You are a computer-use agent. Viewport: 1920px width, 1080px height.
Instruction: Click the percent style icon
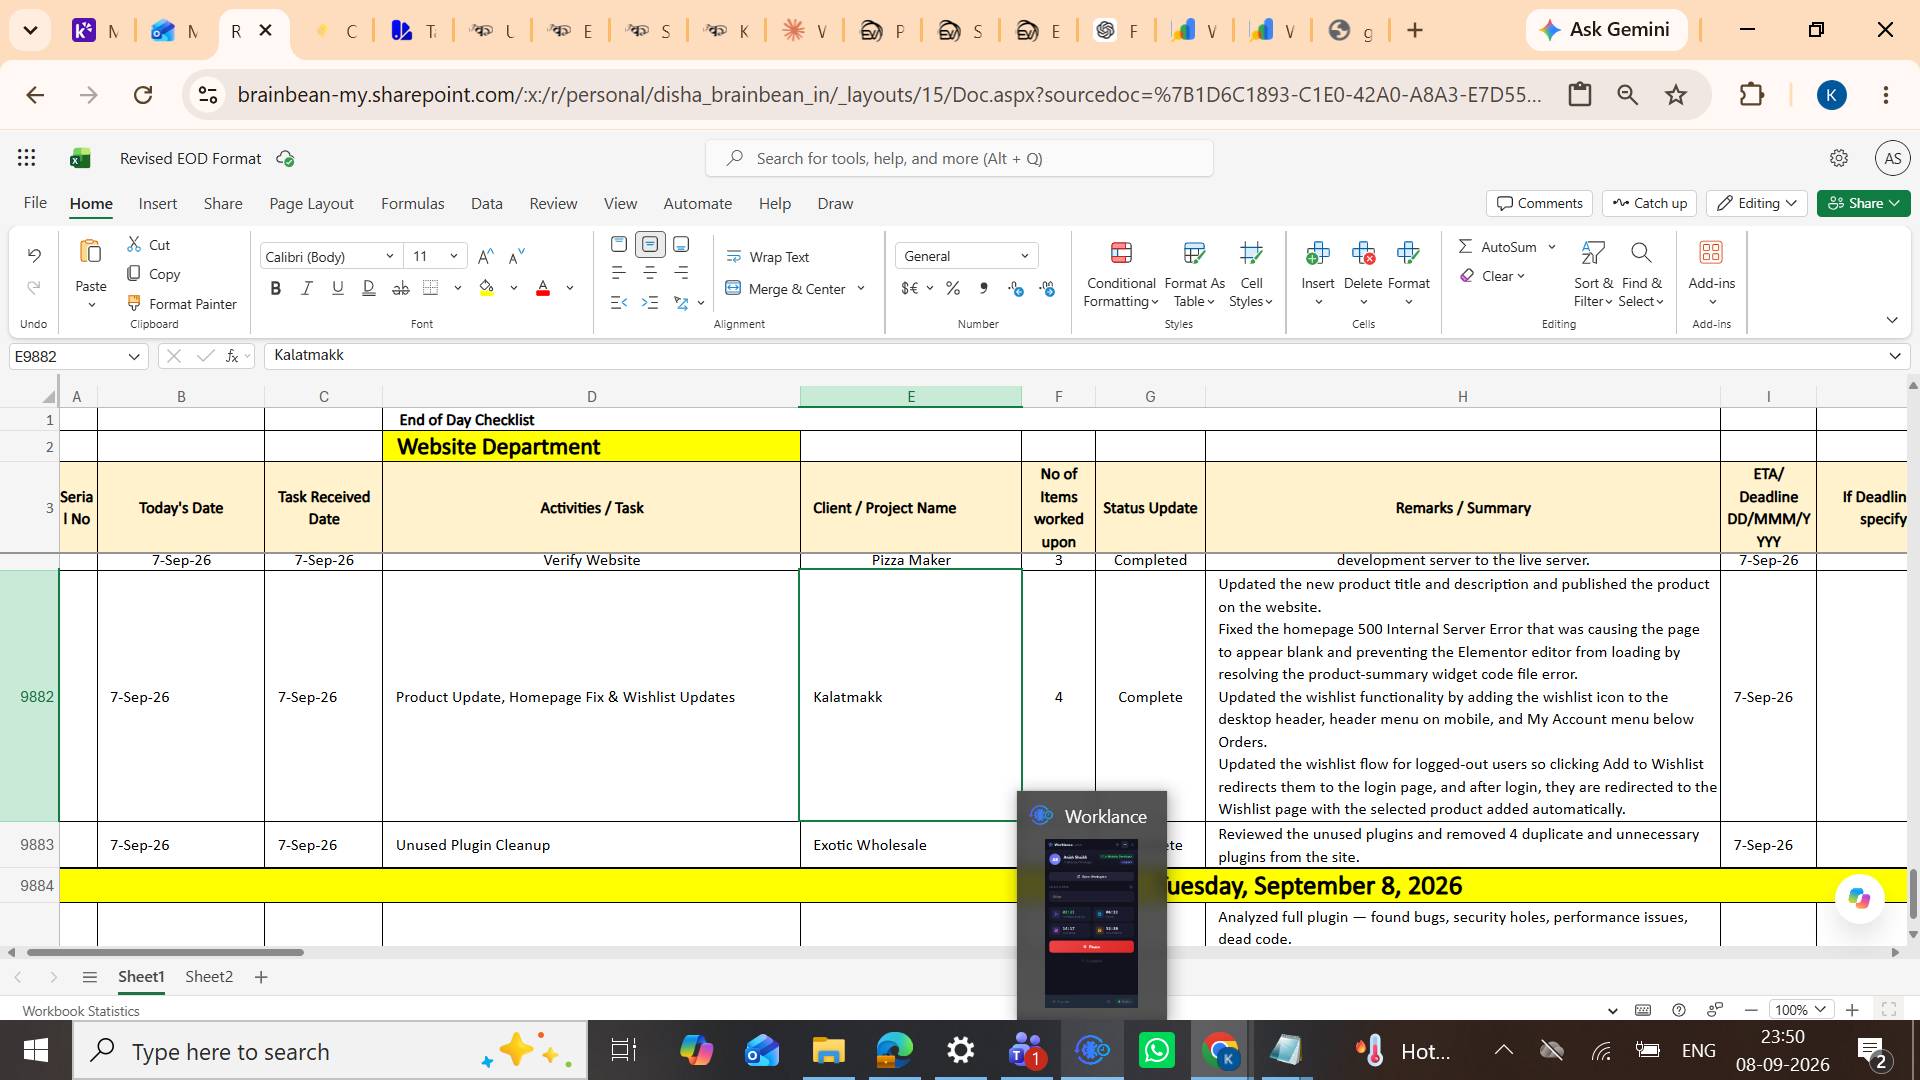[x=953, y=288]
